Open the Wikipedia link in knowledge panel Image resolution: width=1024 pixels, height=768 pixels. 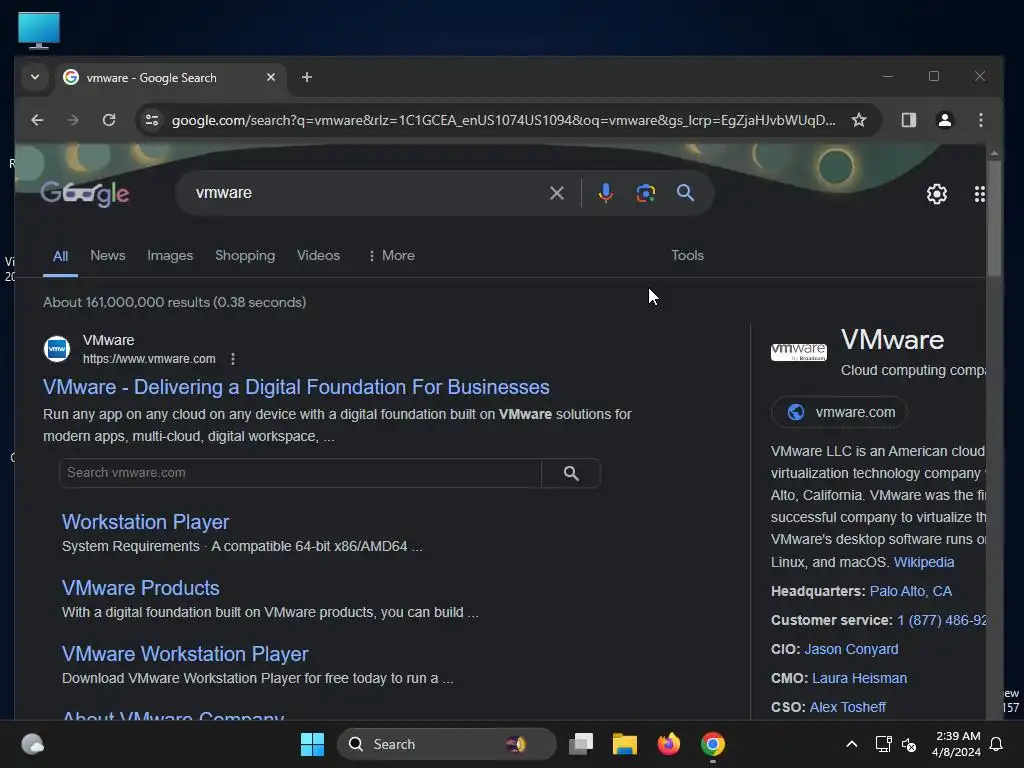tap(923, 562)
